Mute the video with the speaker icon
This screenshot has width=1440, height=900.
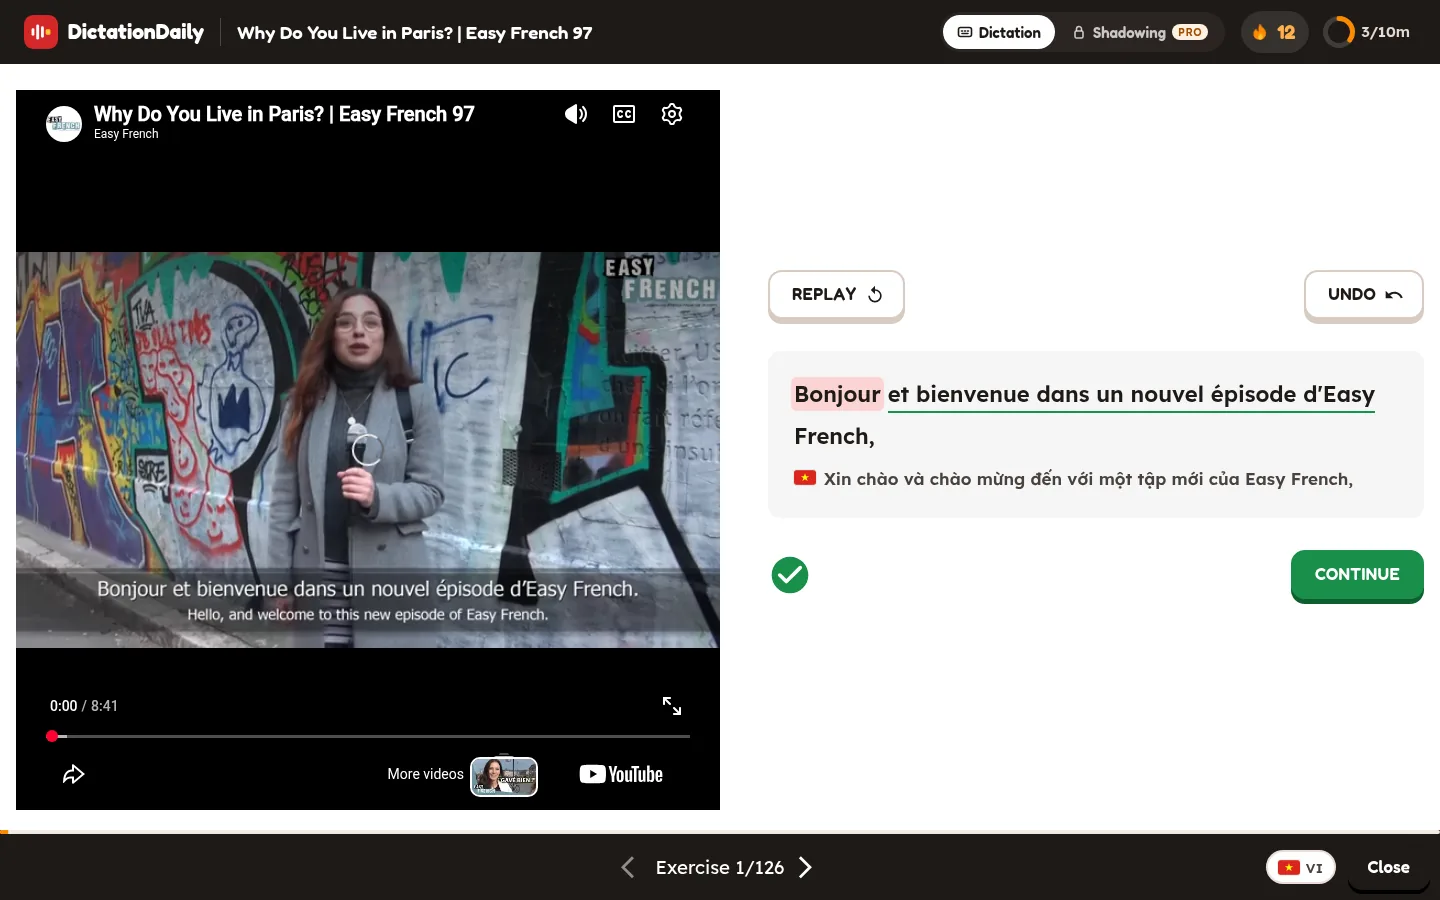click(x=576, y=114)
